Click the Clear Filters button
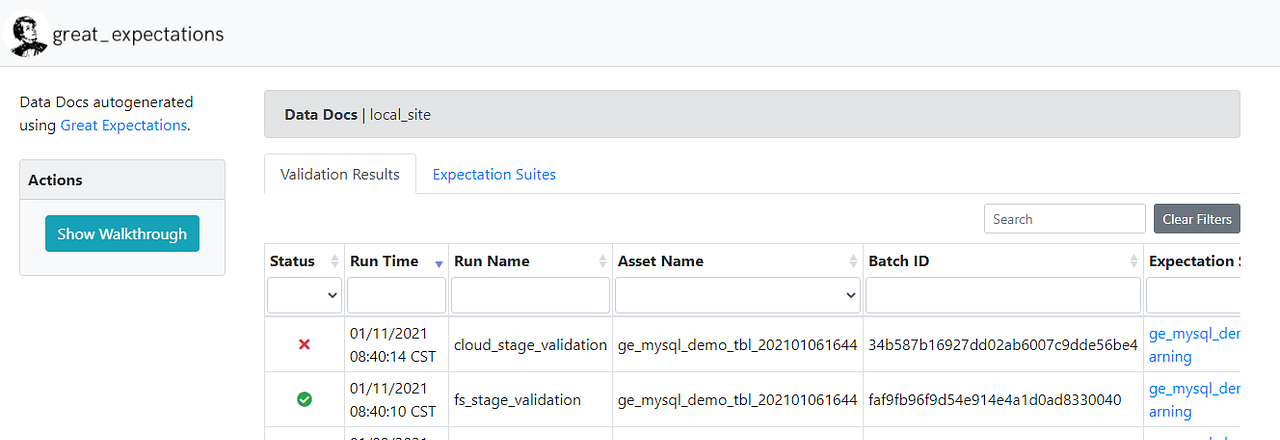 point(1196,219)
